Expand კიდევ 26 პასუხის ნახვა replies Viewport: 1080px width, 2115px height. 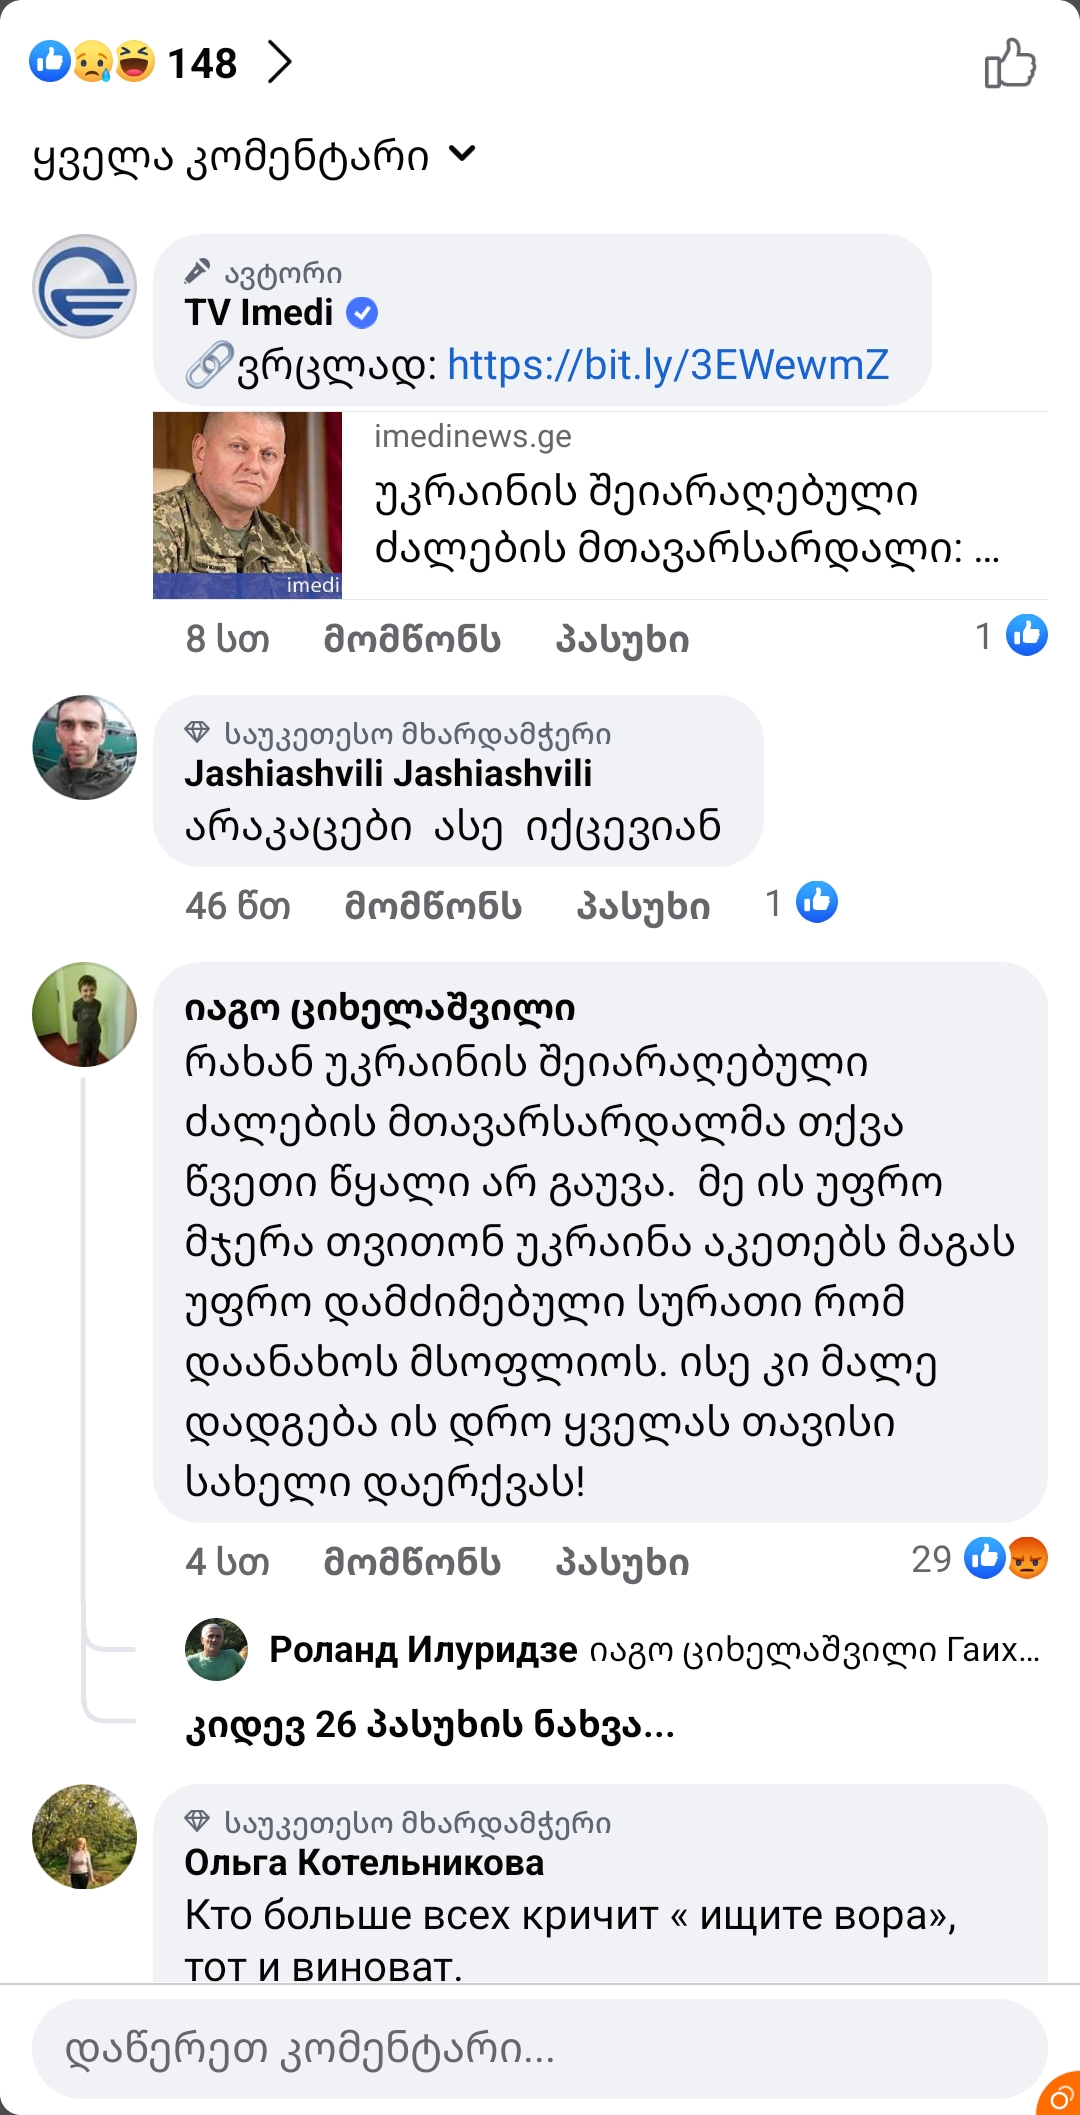click(x=430, y=1725)
